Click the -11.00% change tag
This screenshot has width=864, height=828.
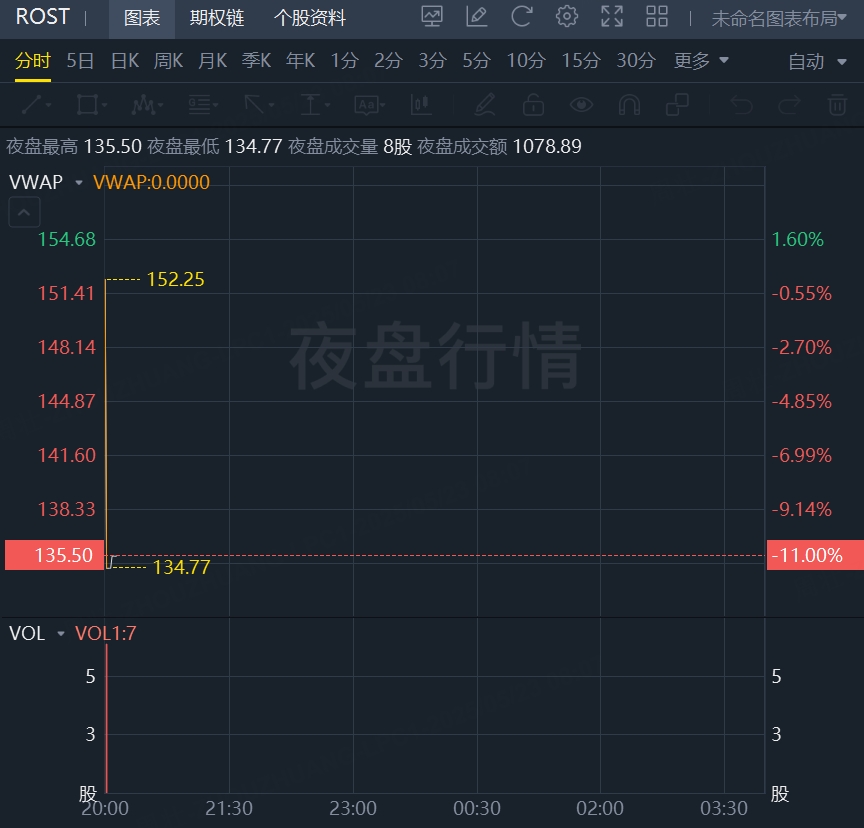pos(815,555)
